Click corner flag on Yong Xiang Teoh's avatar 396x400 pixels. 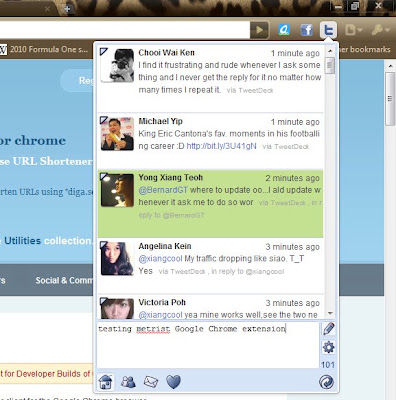(104, 176)
